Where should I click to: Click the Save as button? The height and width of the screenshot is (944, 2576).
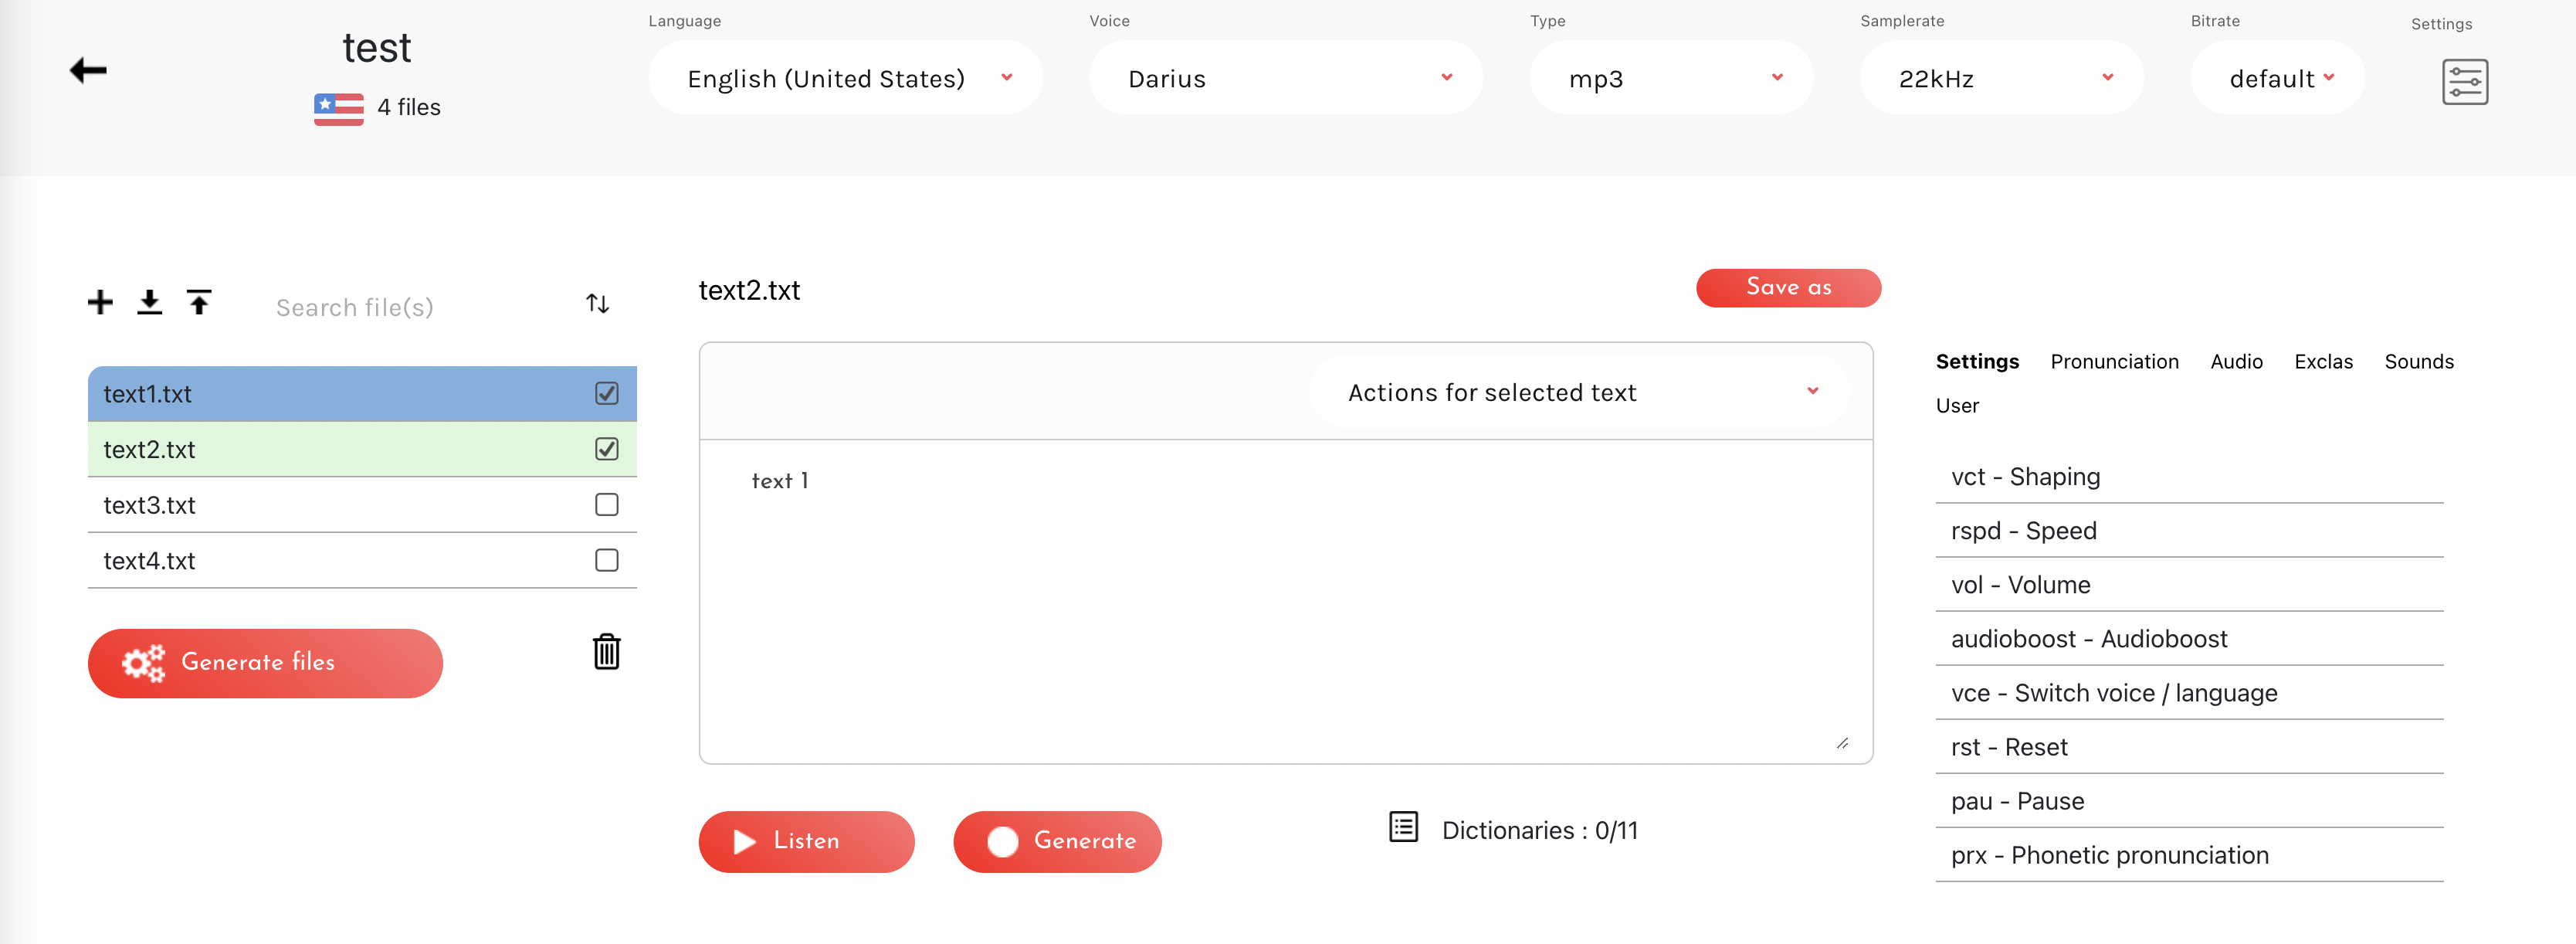tap(1788, 288)
